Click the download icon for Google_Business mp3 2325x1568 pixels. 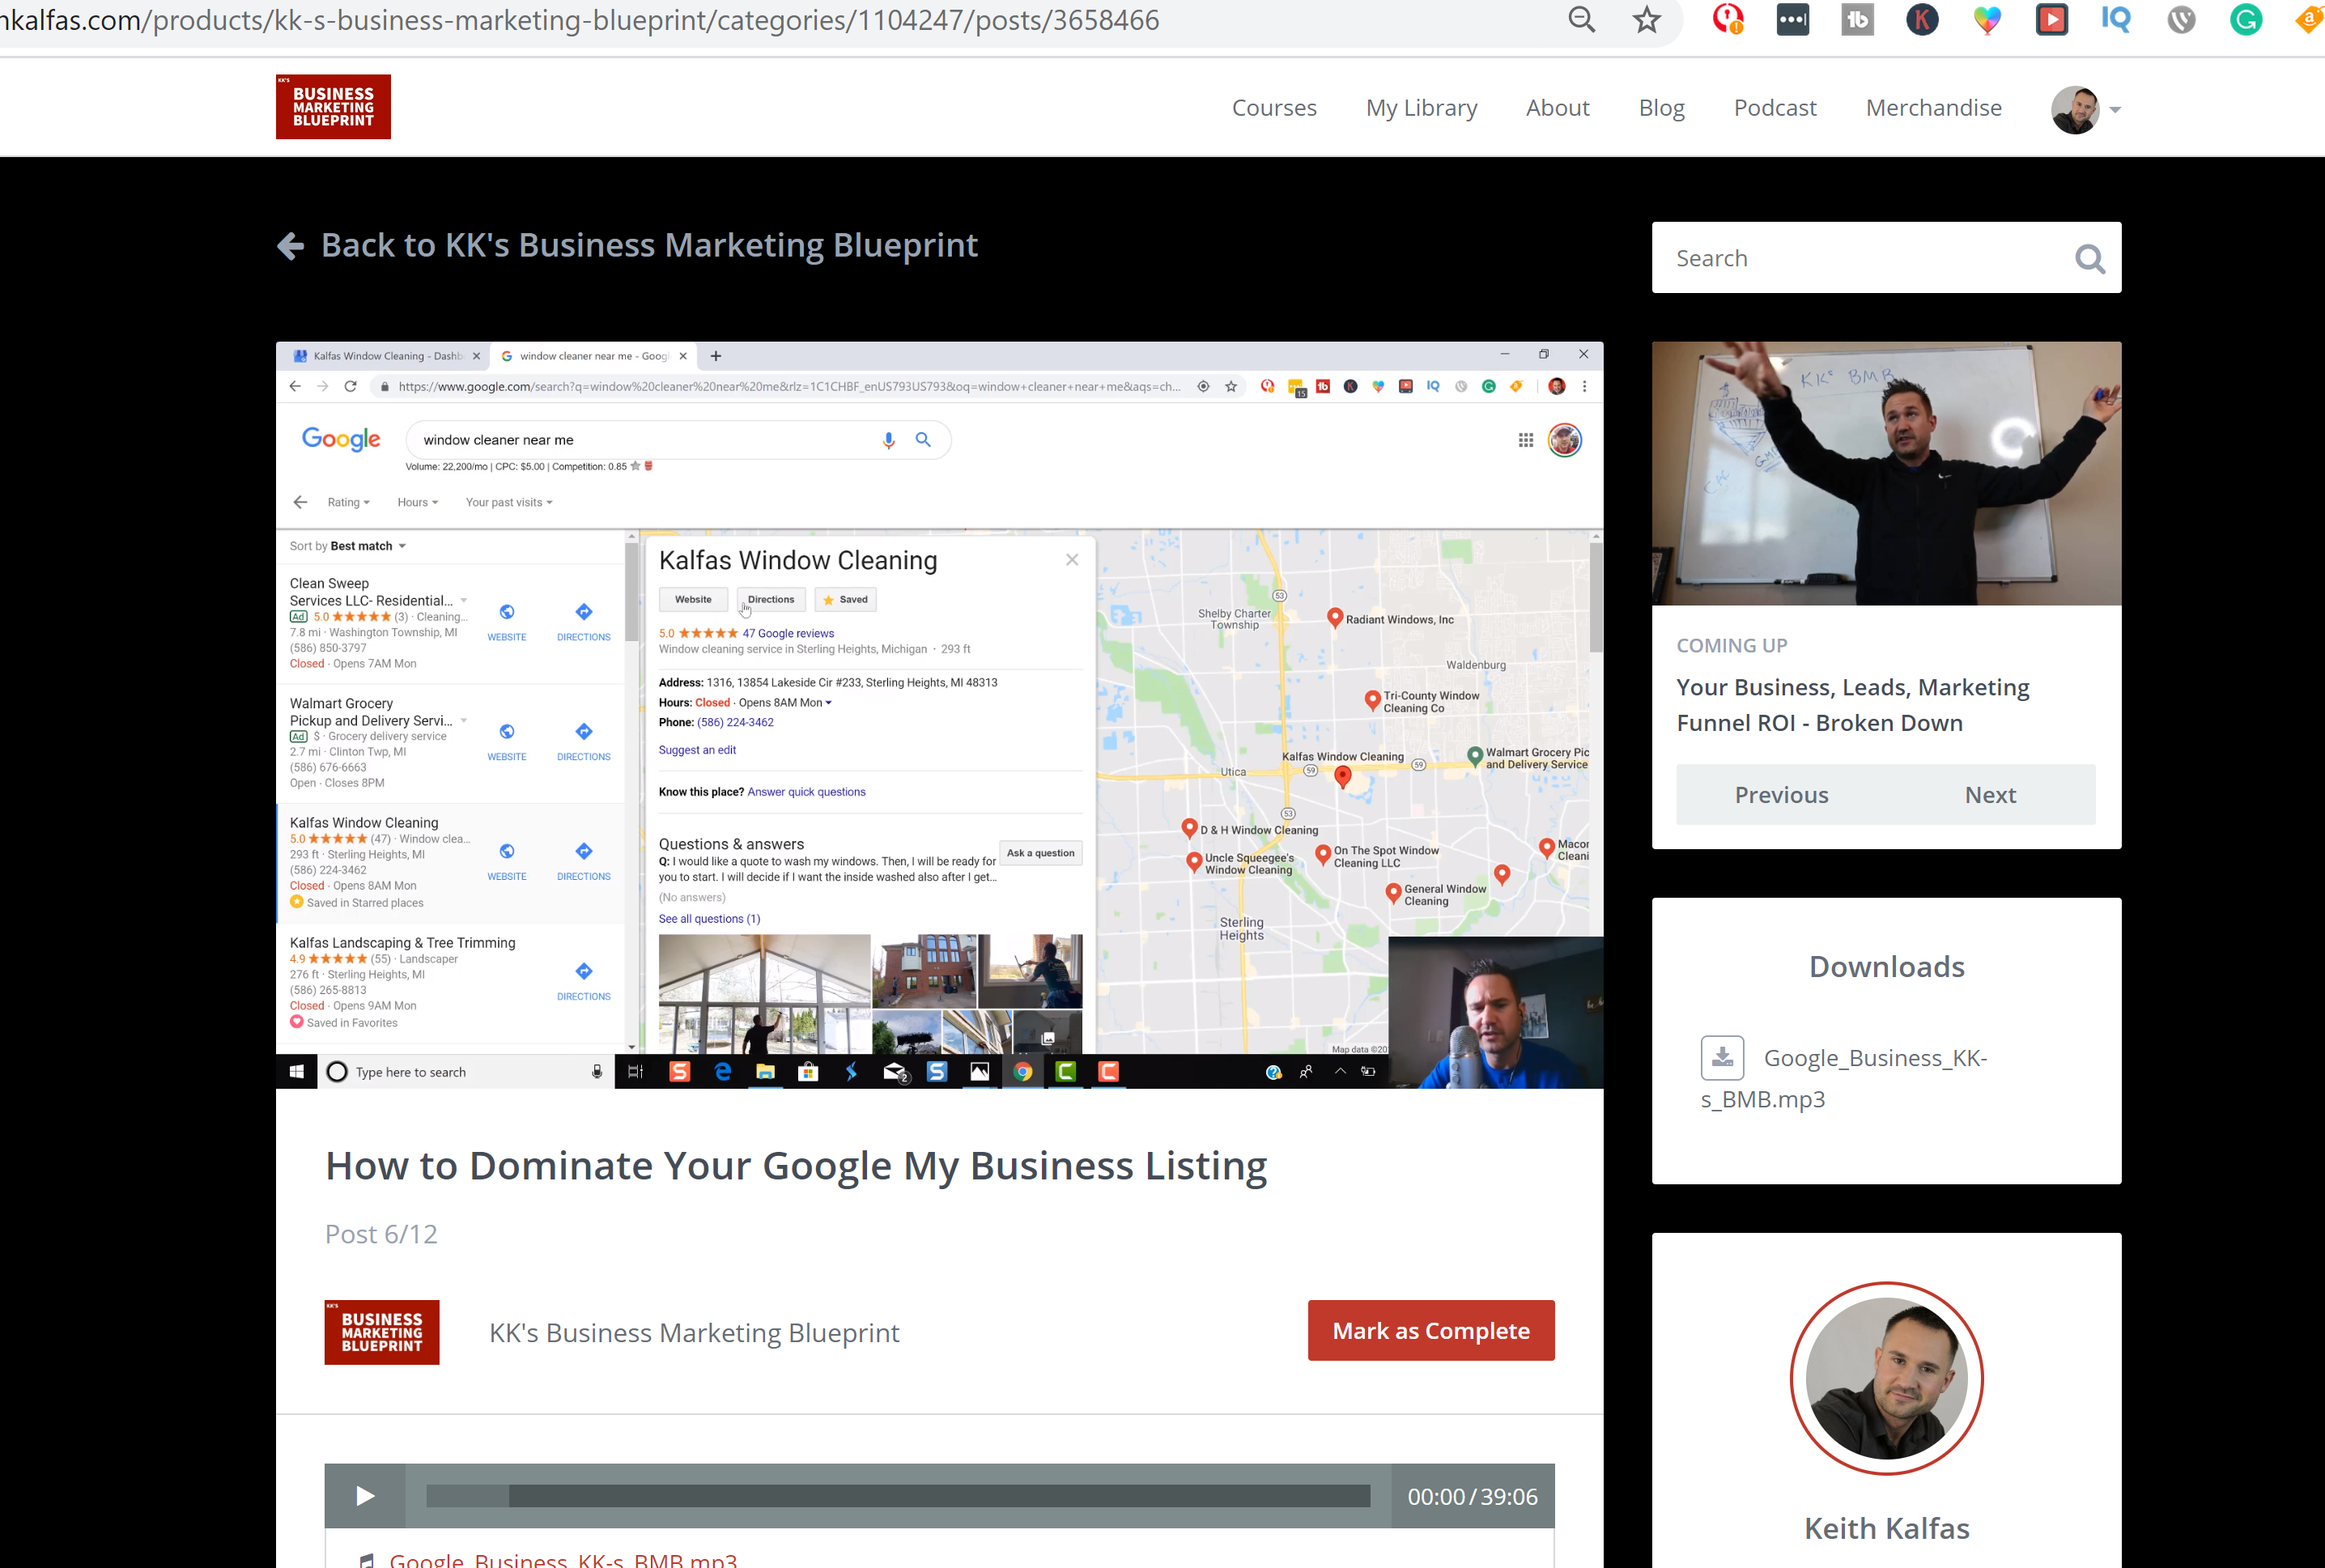pos(1722,1058)
